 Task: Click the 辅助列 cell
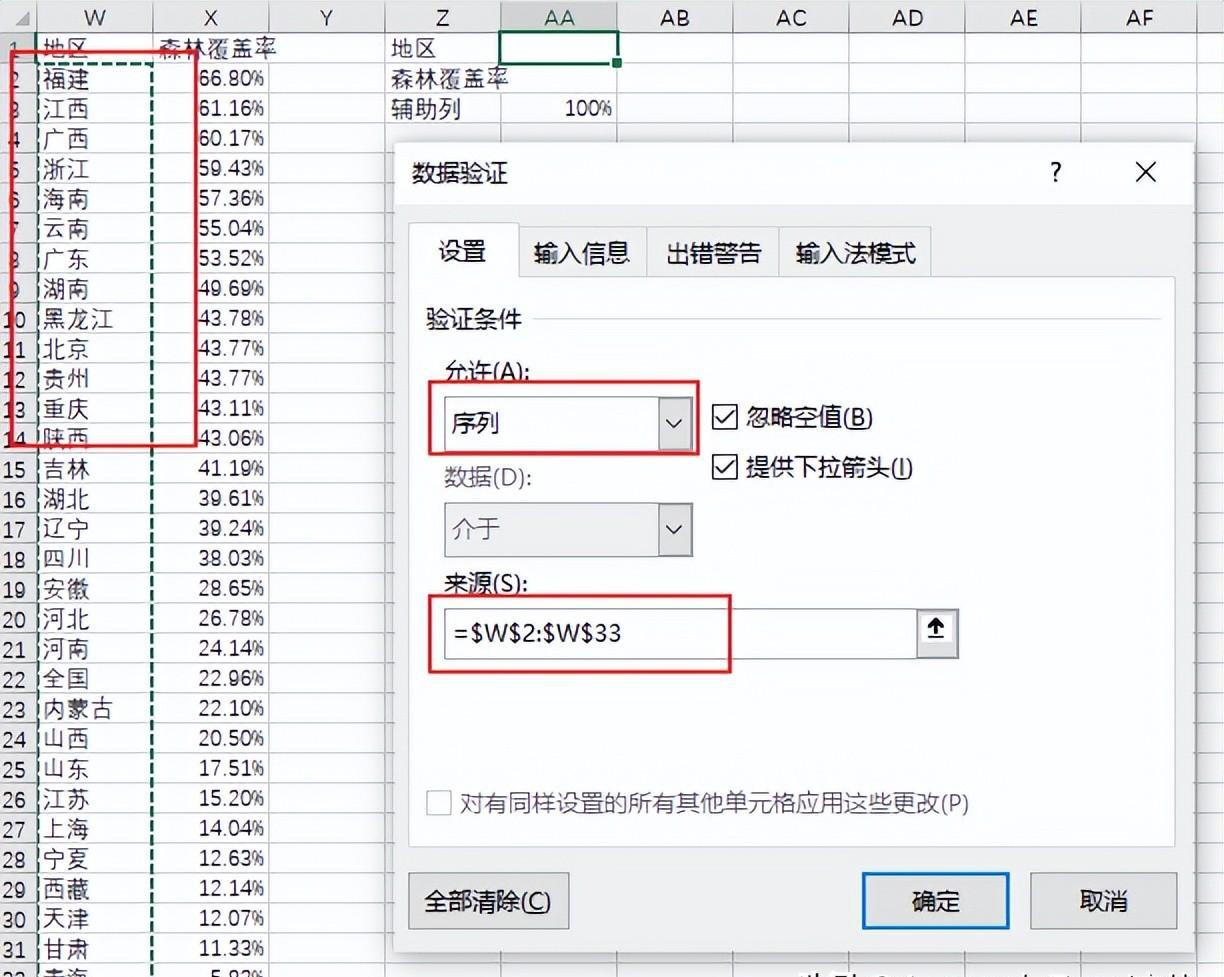coord(443,108)
